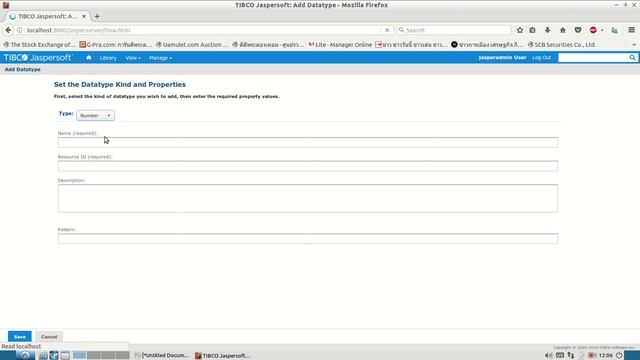
Task: Switch to first workspace in pager
Action: click(x=79, y=356)
